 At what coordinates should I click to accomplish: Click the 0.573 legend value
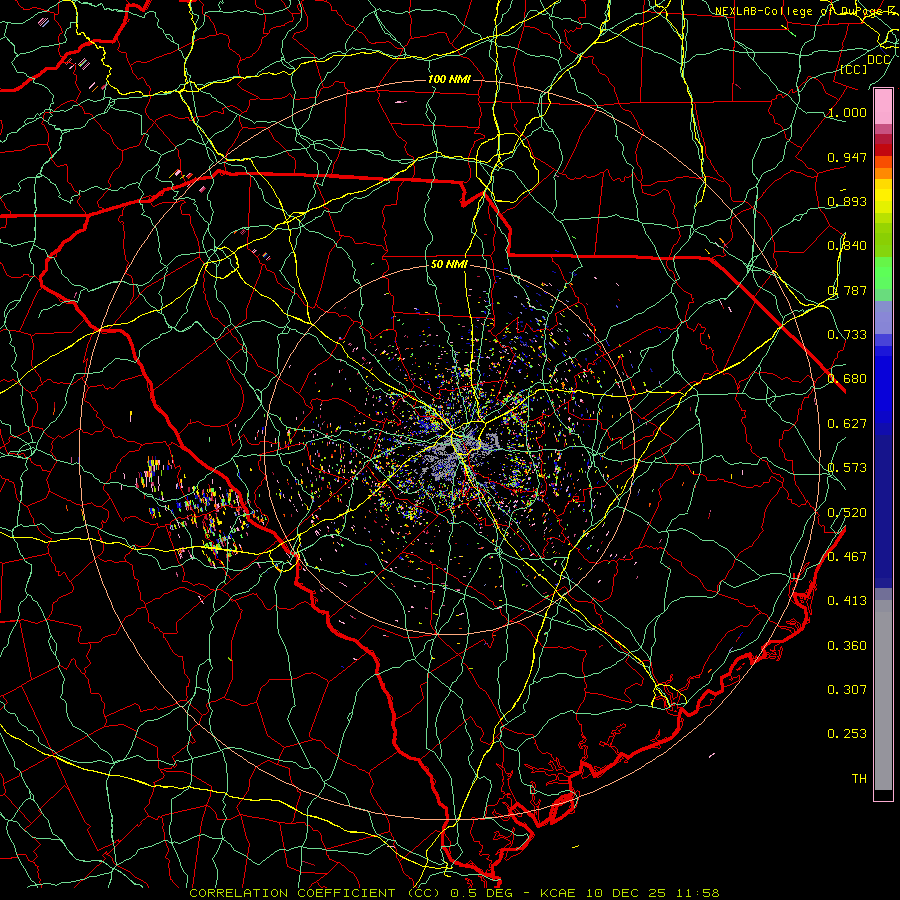pyautogui.click(x=847, y=468)
